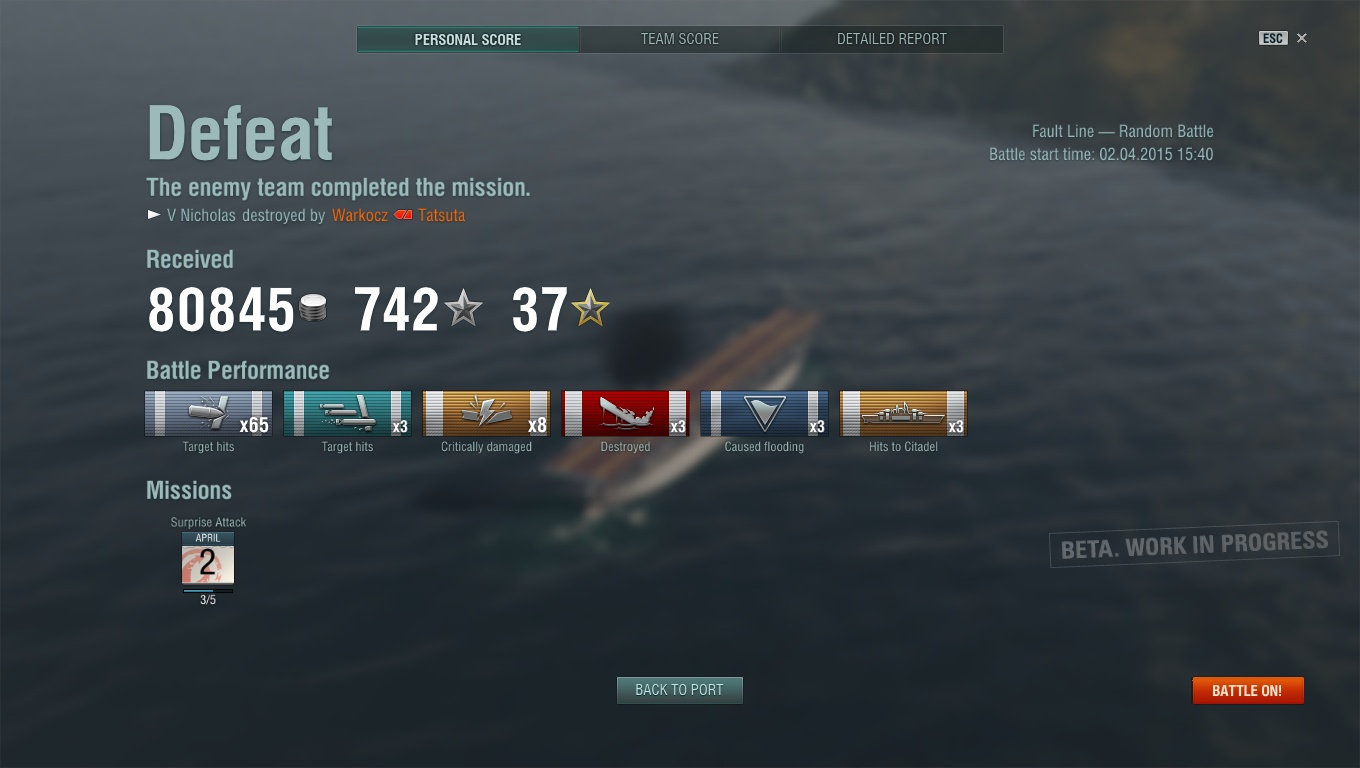This screenshot has height=768, width=1360.
Task: Click the player name Warkocz
Action: pyautogui.click(x=360, y=215)
